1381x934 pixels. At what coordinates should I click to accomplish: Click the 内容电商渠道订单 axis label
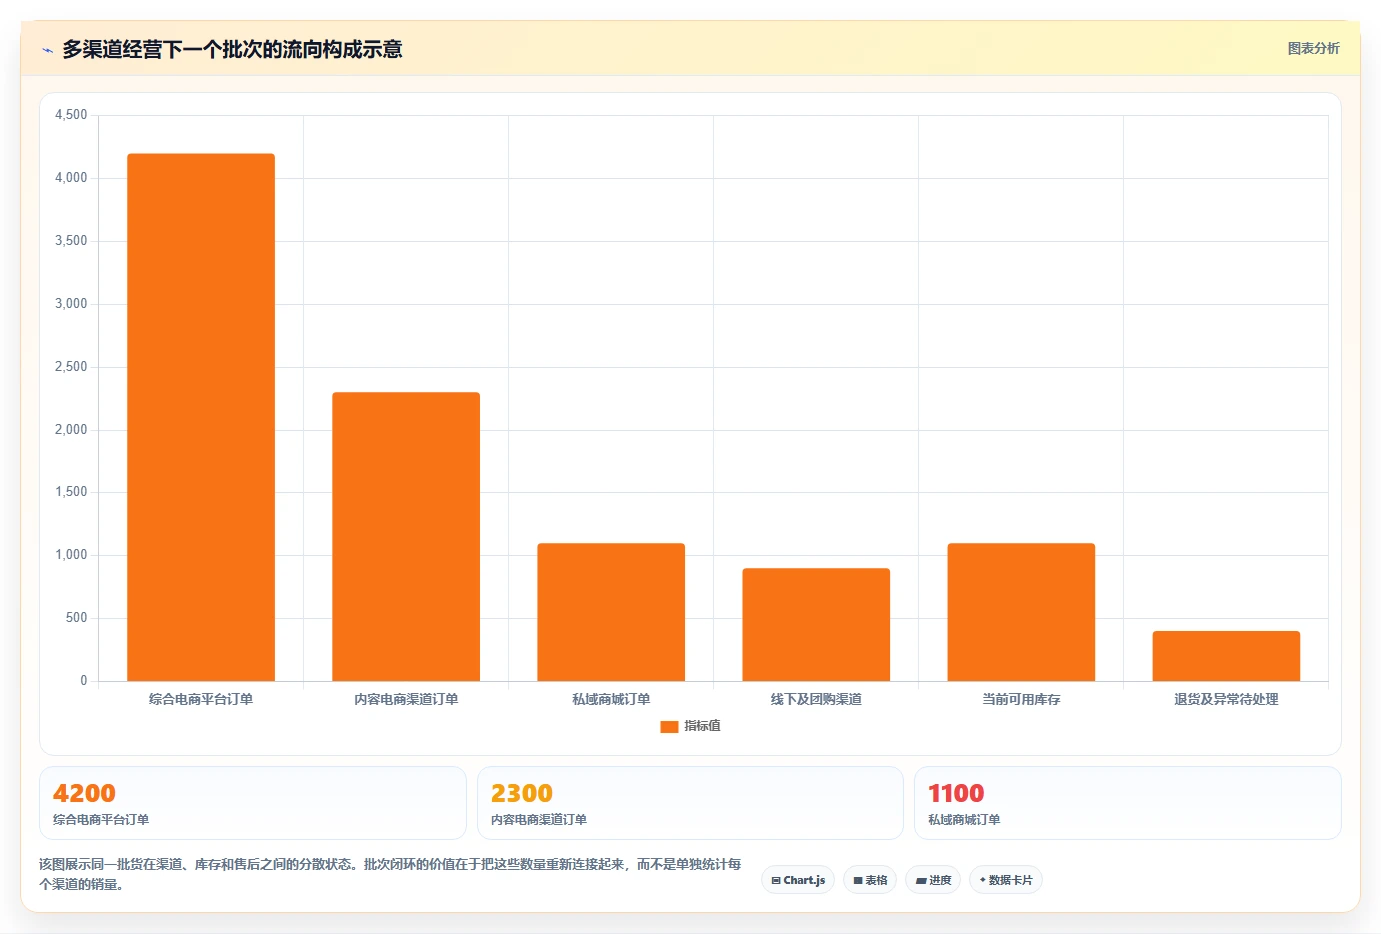pyautogui.click(x=406, y=699)
